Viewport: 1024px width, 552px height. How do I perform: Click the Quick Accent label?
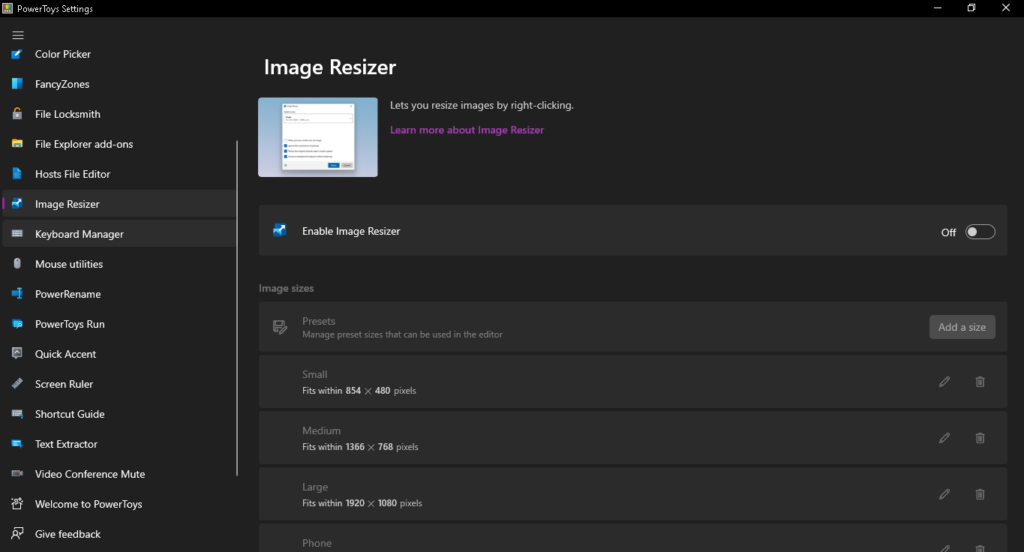pyautogui.click(x=65, y=354)
